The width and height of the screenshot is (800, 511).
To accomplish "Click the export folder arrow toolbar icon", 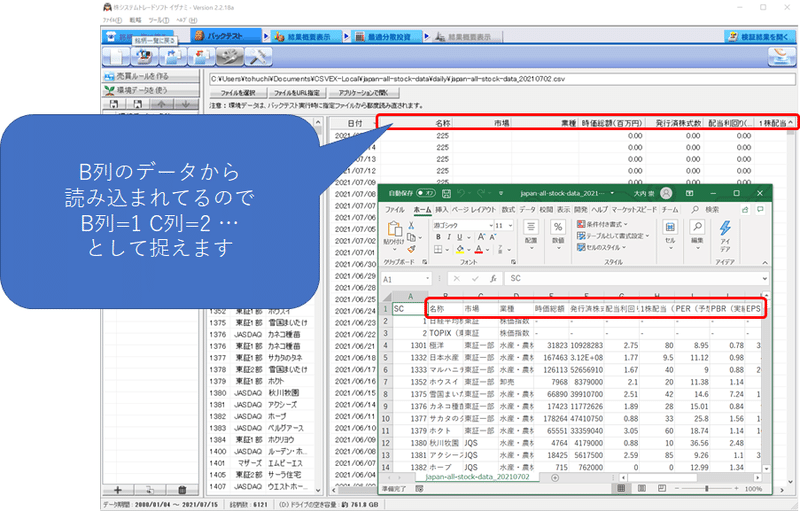I will pyautogui.click(x=173, y=56).
